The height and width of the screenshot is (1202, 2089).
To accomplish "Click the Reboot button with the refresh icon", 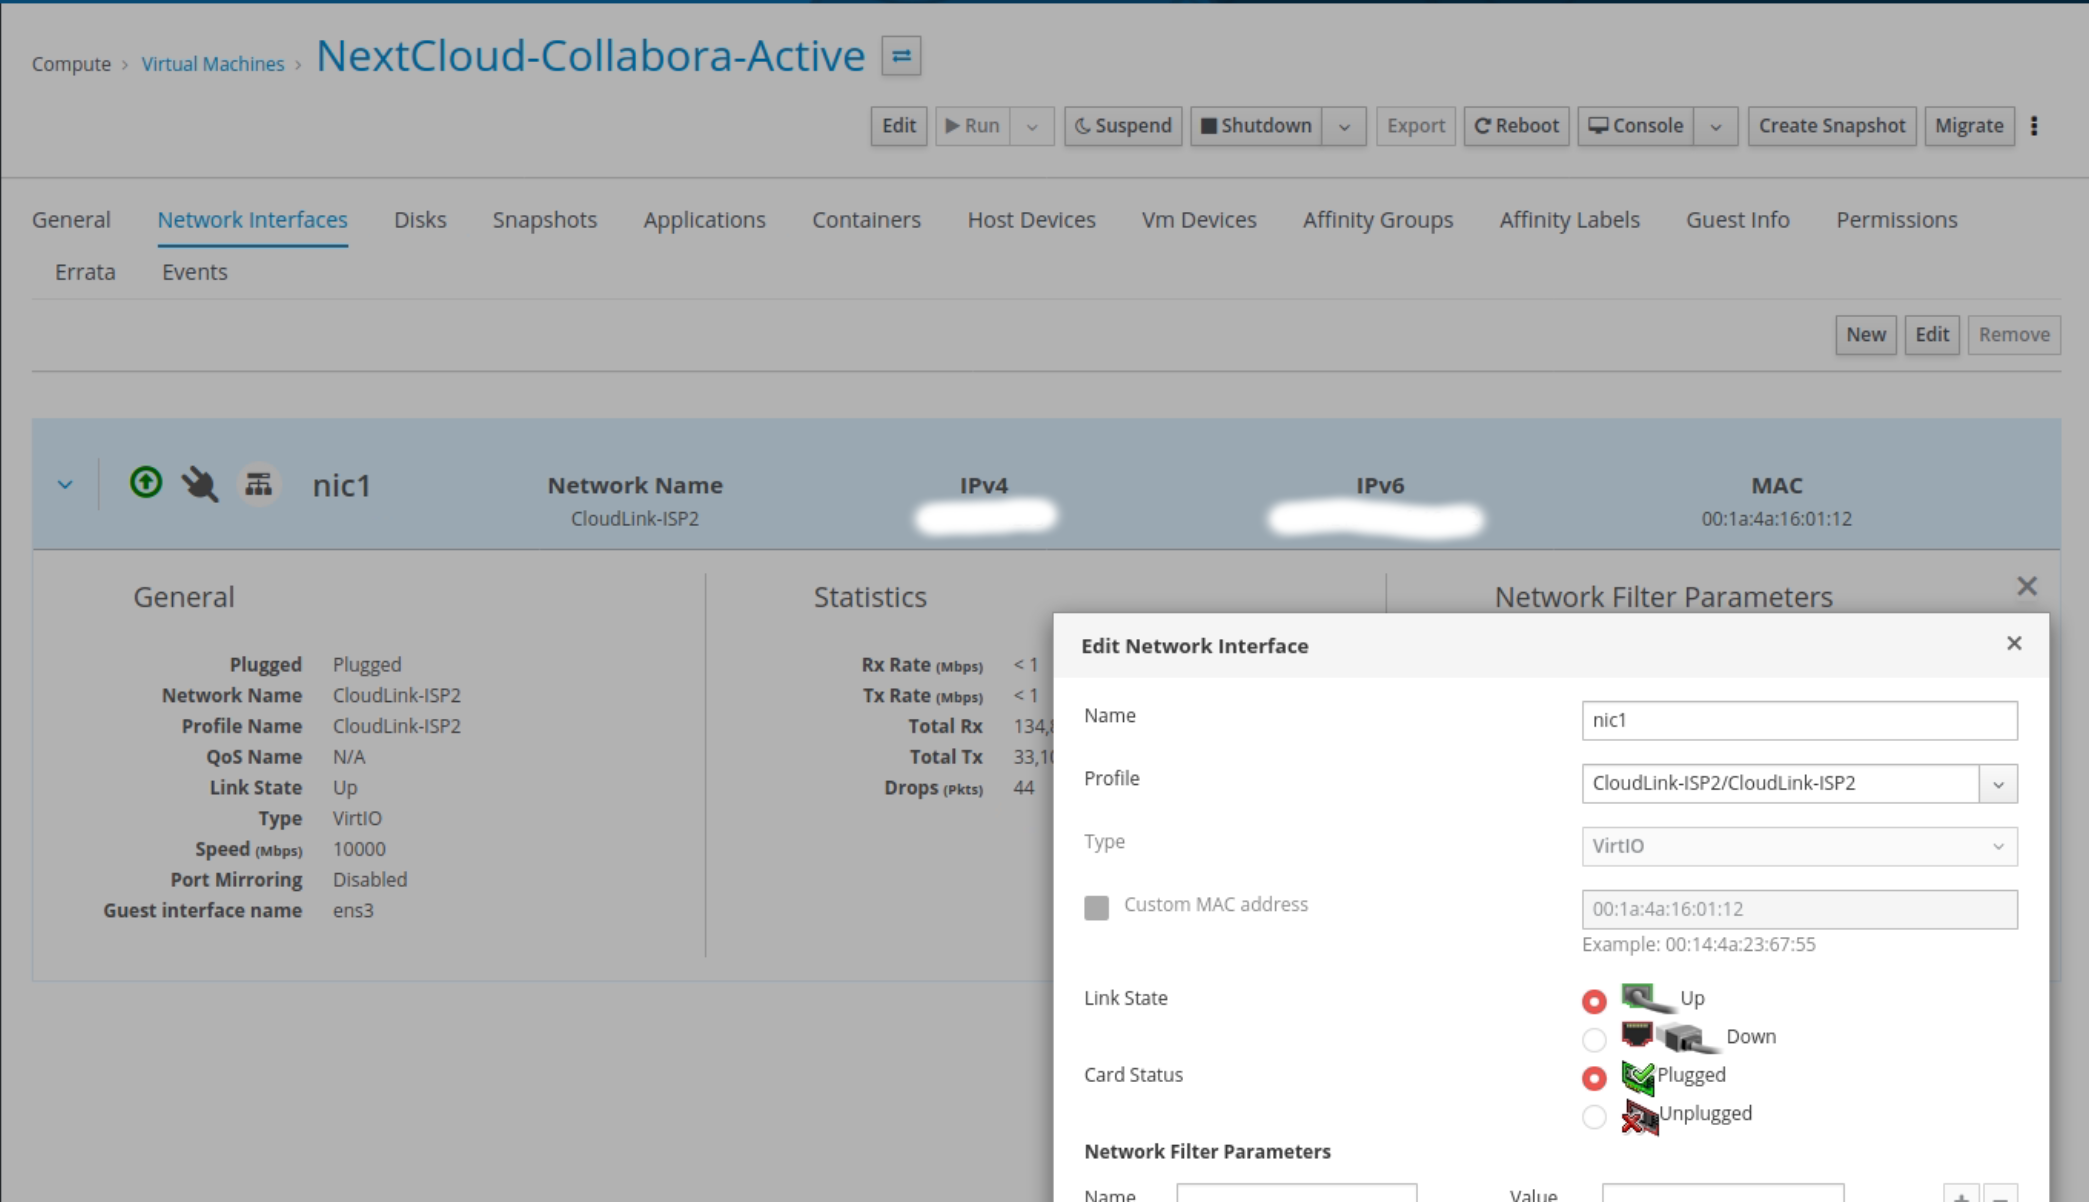I will click(x=1516, y=126).
